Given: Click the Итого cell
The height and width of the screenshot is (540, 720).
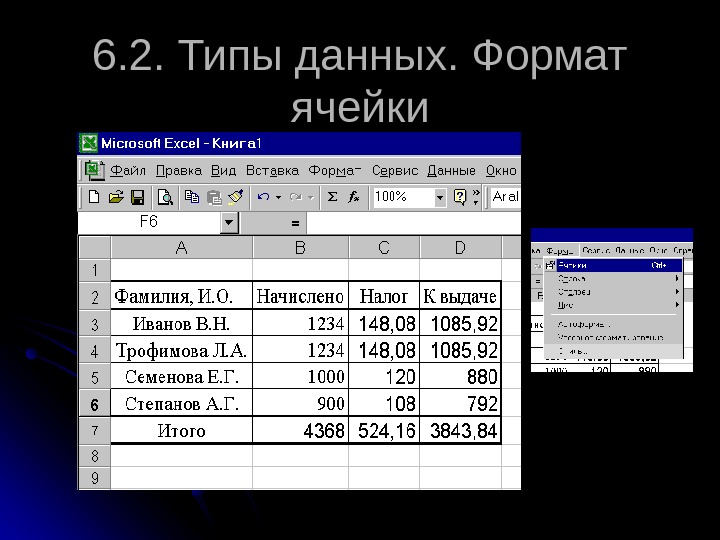Looking at the screenshot, I should [181, 431].
